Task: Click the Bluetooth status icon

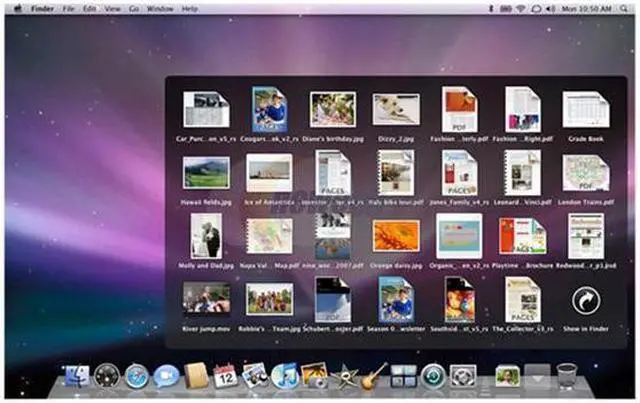Action: pyautogui.click(x=491, y=9)
